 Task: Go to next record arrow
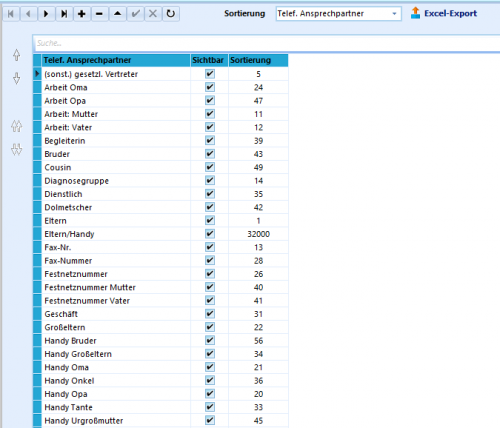pyautogui.click(x=46, y=14)
